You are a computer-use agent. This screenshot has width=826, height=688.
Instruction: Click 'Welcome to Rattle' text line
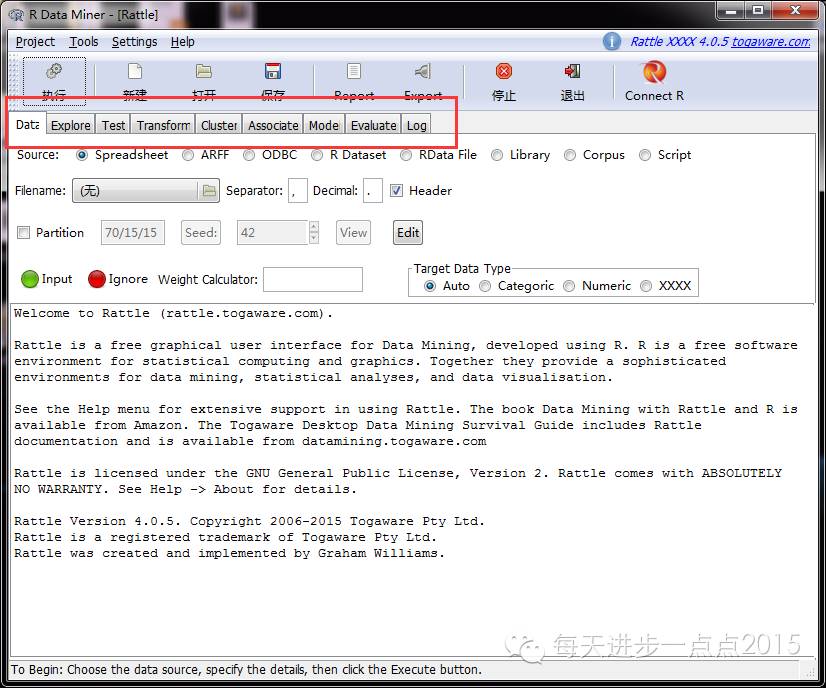(173, 313)
